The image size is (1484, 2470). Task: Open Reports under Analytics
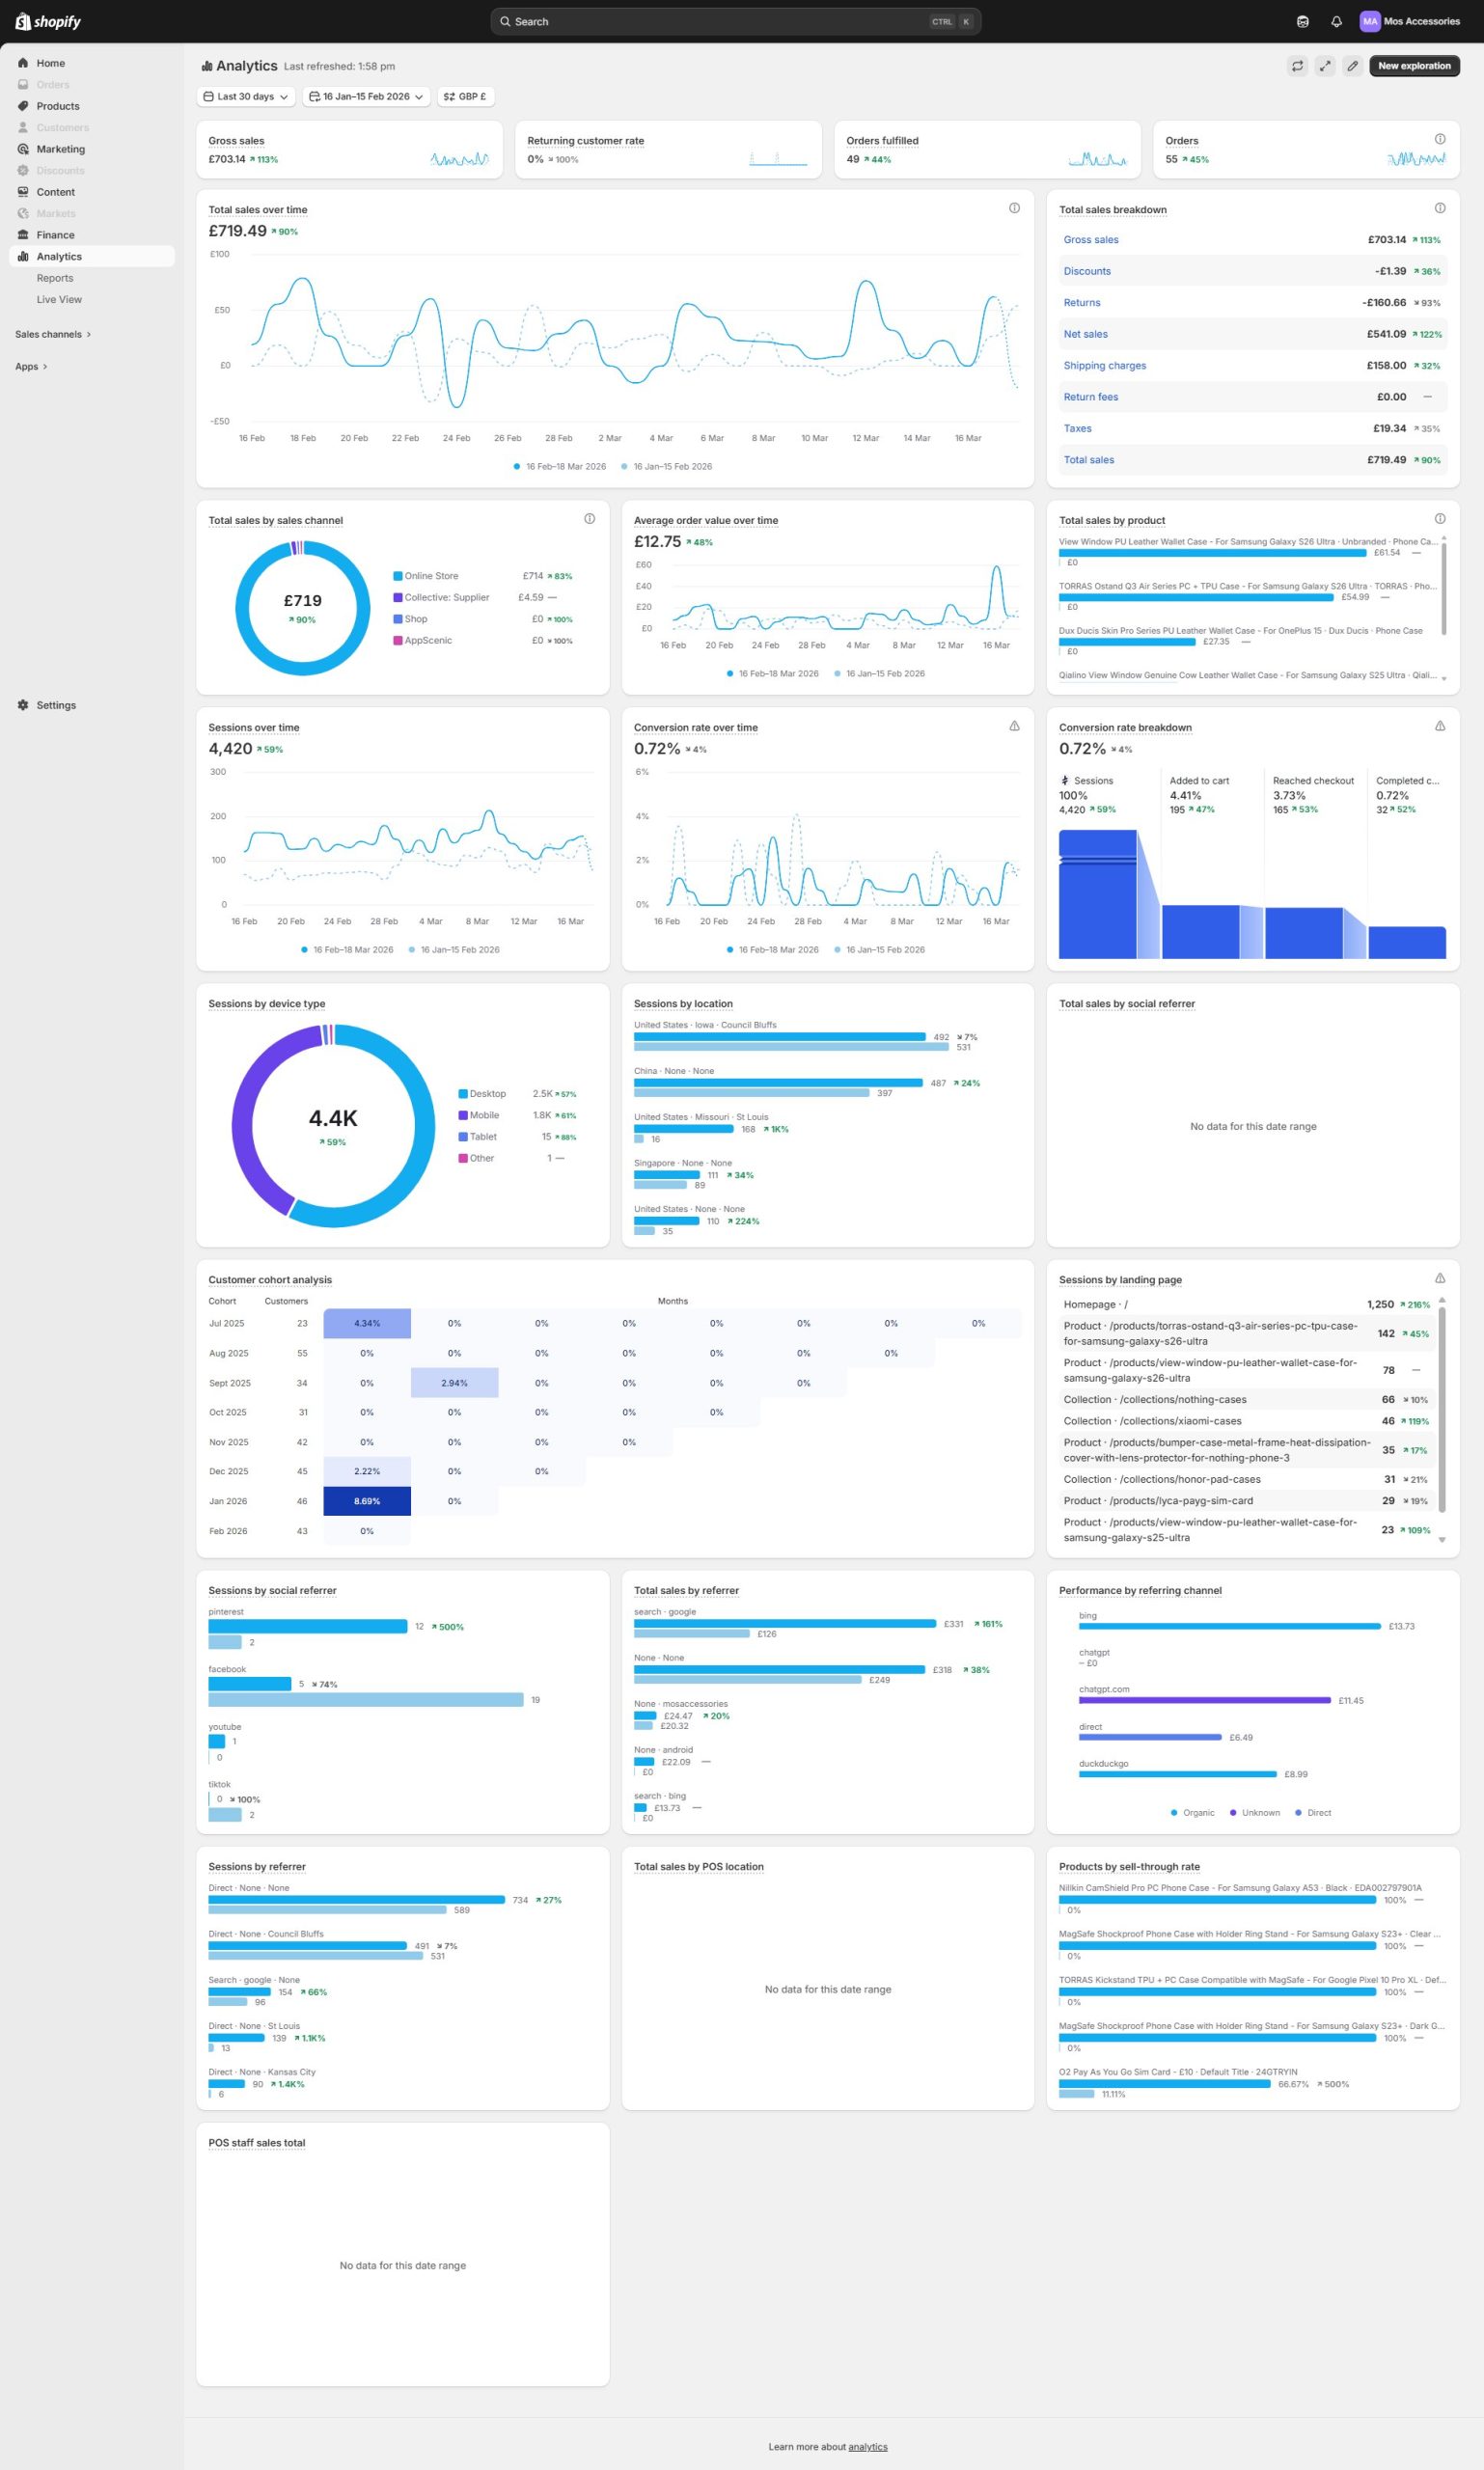[55, 278]
